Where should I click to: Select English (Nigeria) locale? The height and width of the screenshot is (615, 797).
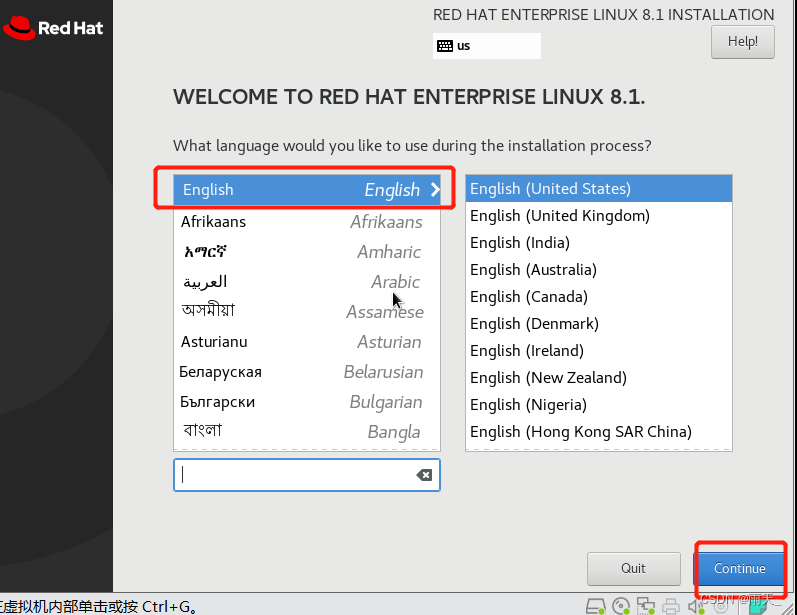(599, 405)
